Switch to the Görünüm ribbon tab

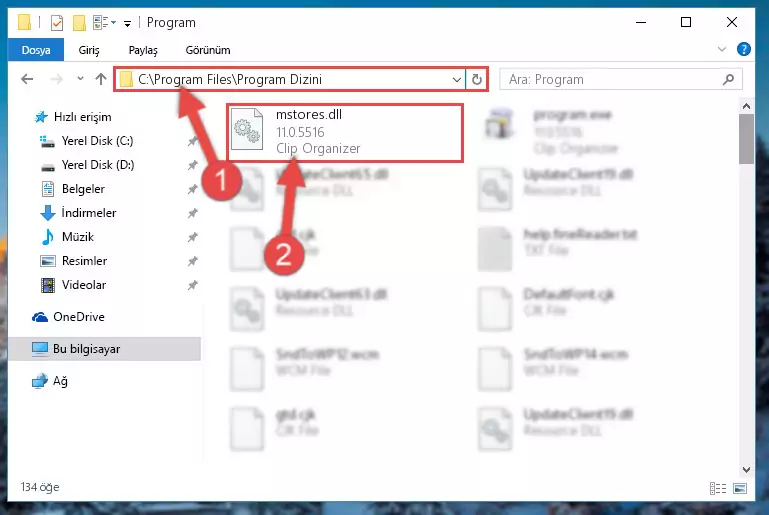[208, 50]
